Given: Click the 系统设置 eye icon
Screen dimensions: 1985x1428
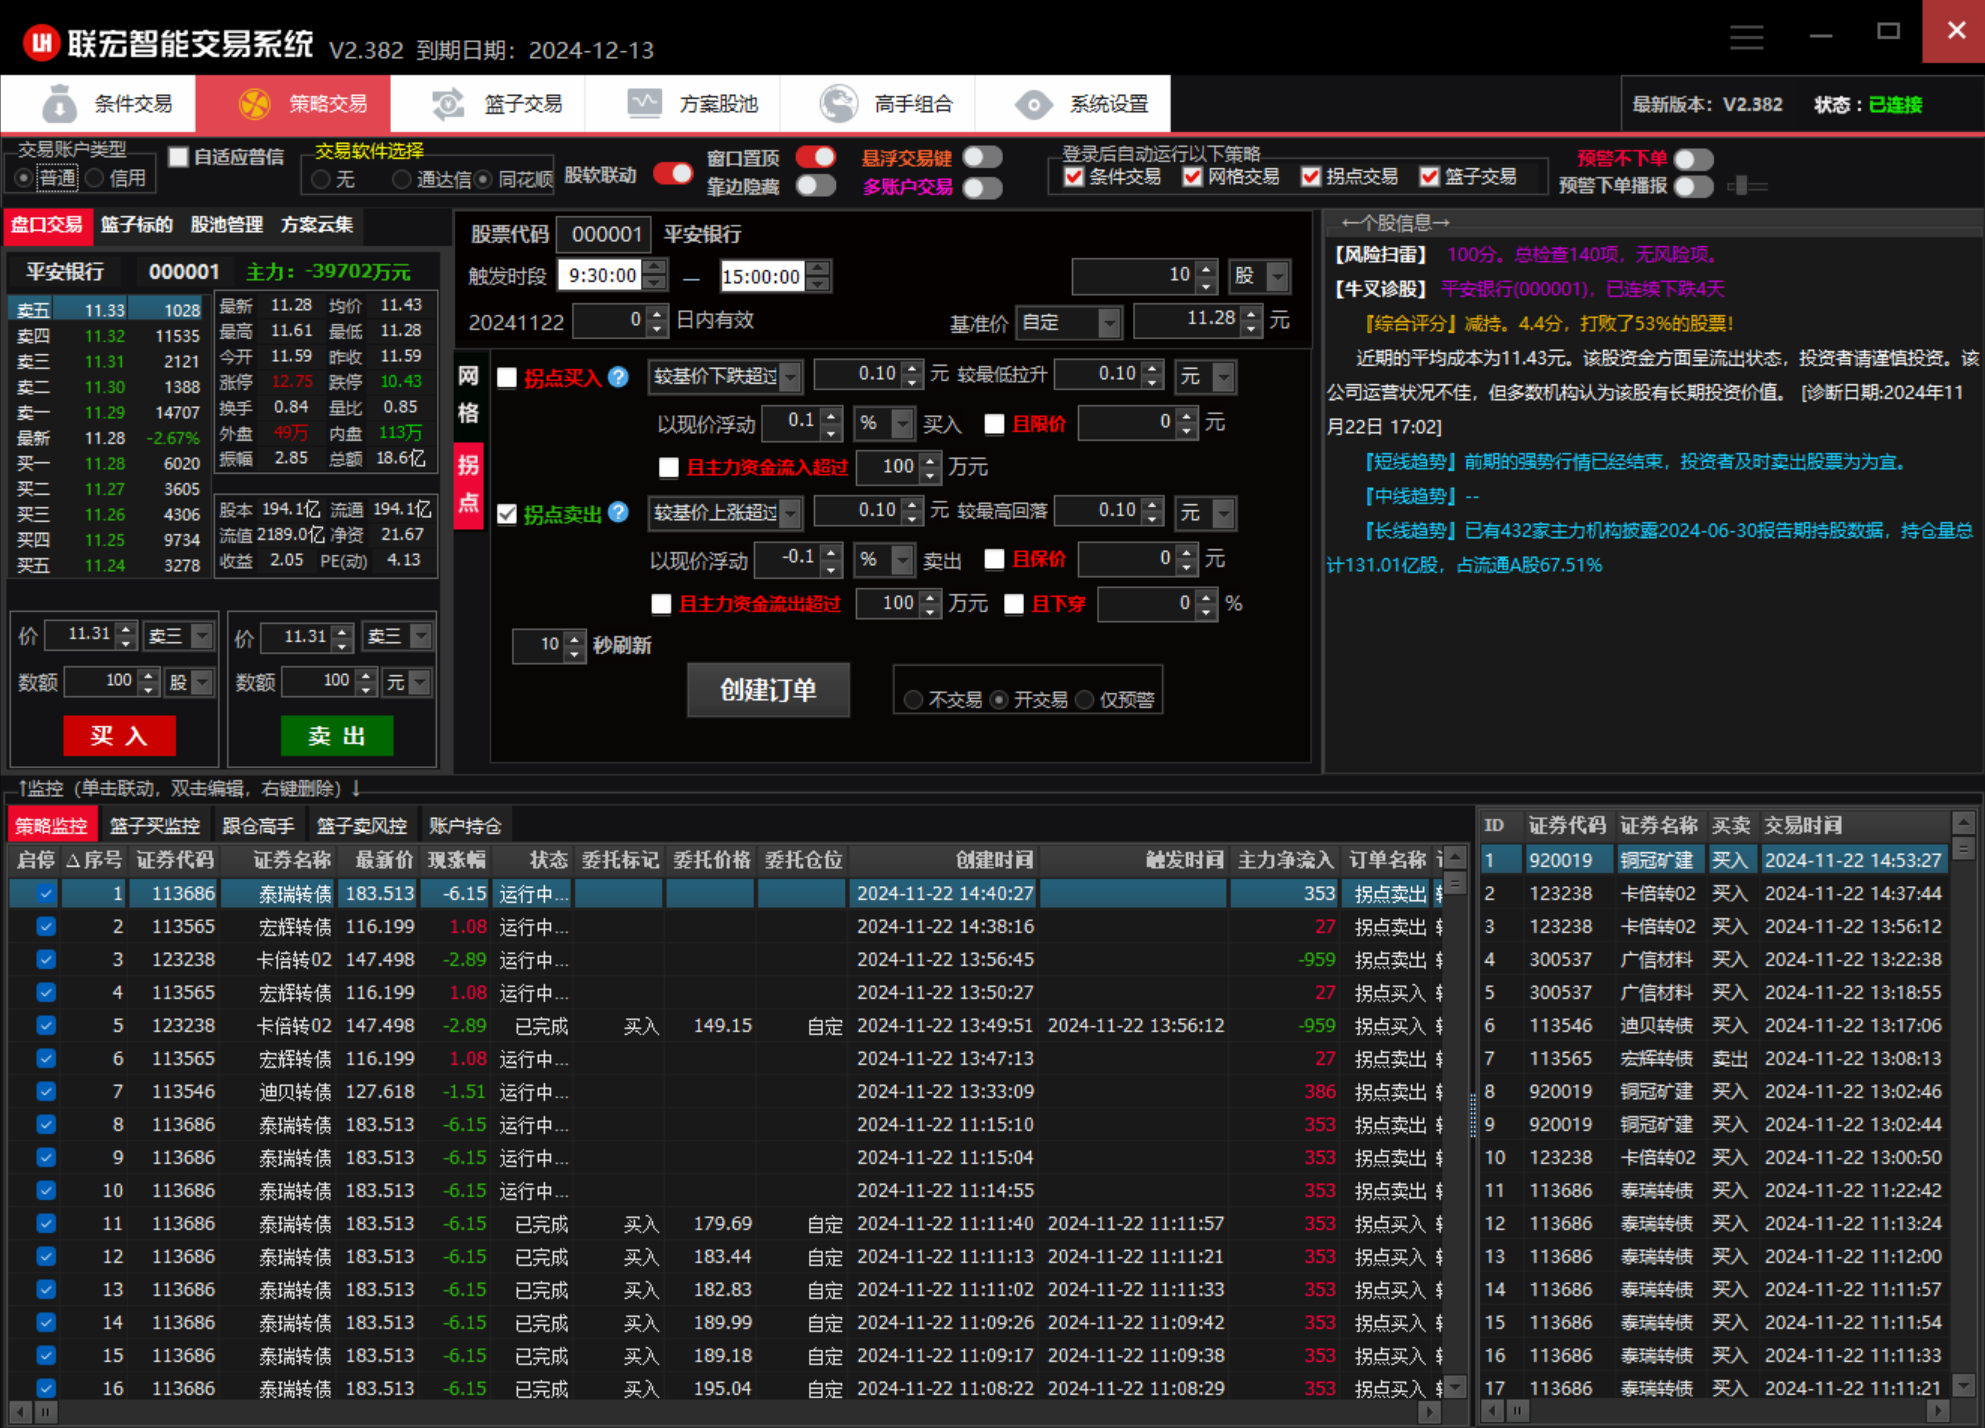Looking at the screenshot, I should coord(1033,104).
